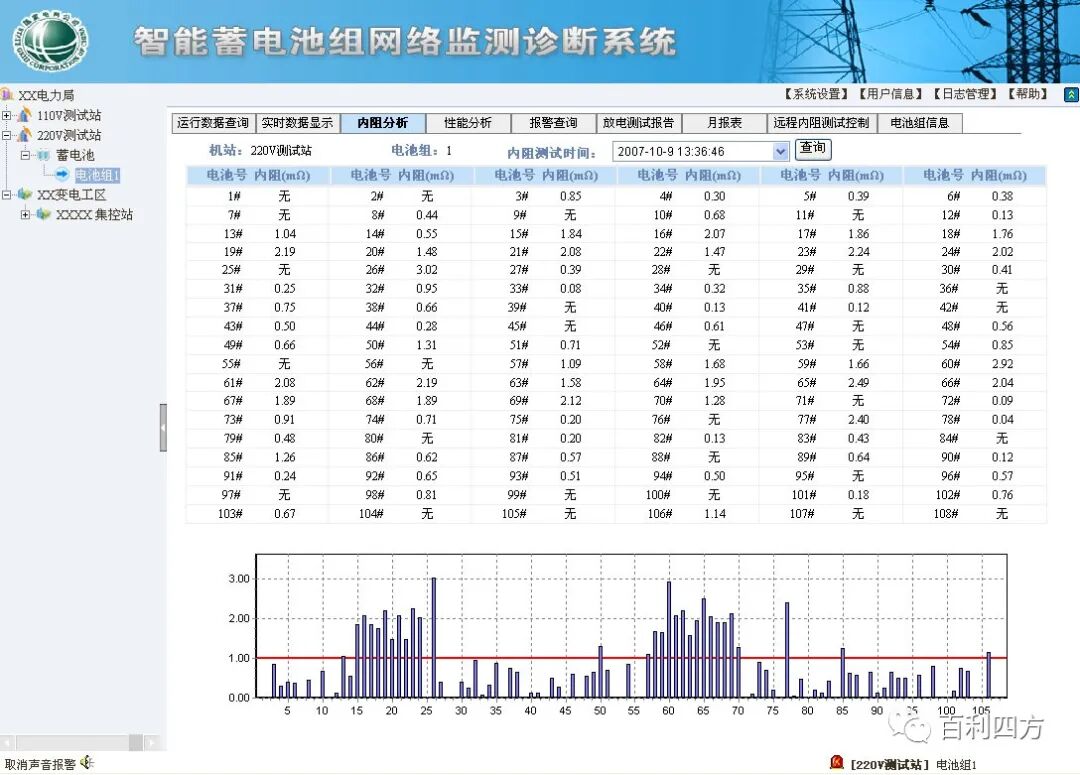Click the red 1.00 threshold line in chart

pos(631,658)
